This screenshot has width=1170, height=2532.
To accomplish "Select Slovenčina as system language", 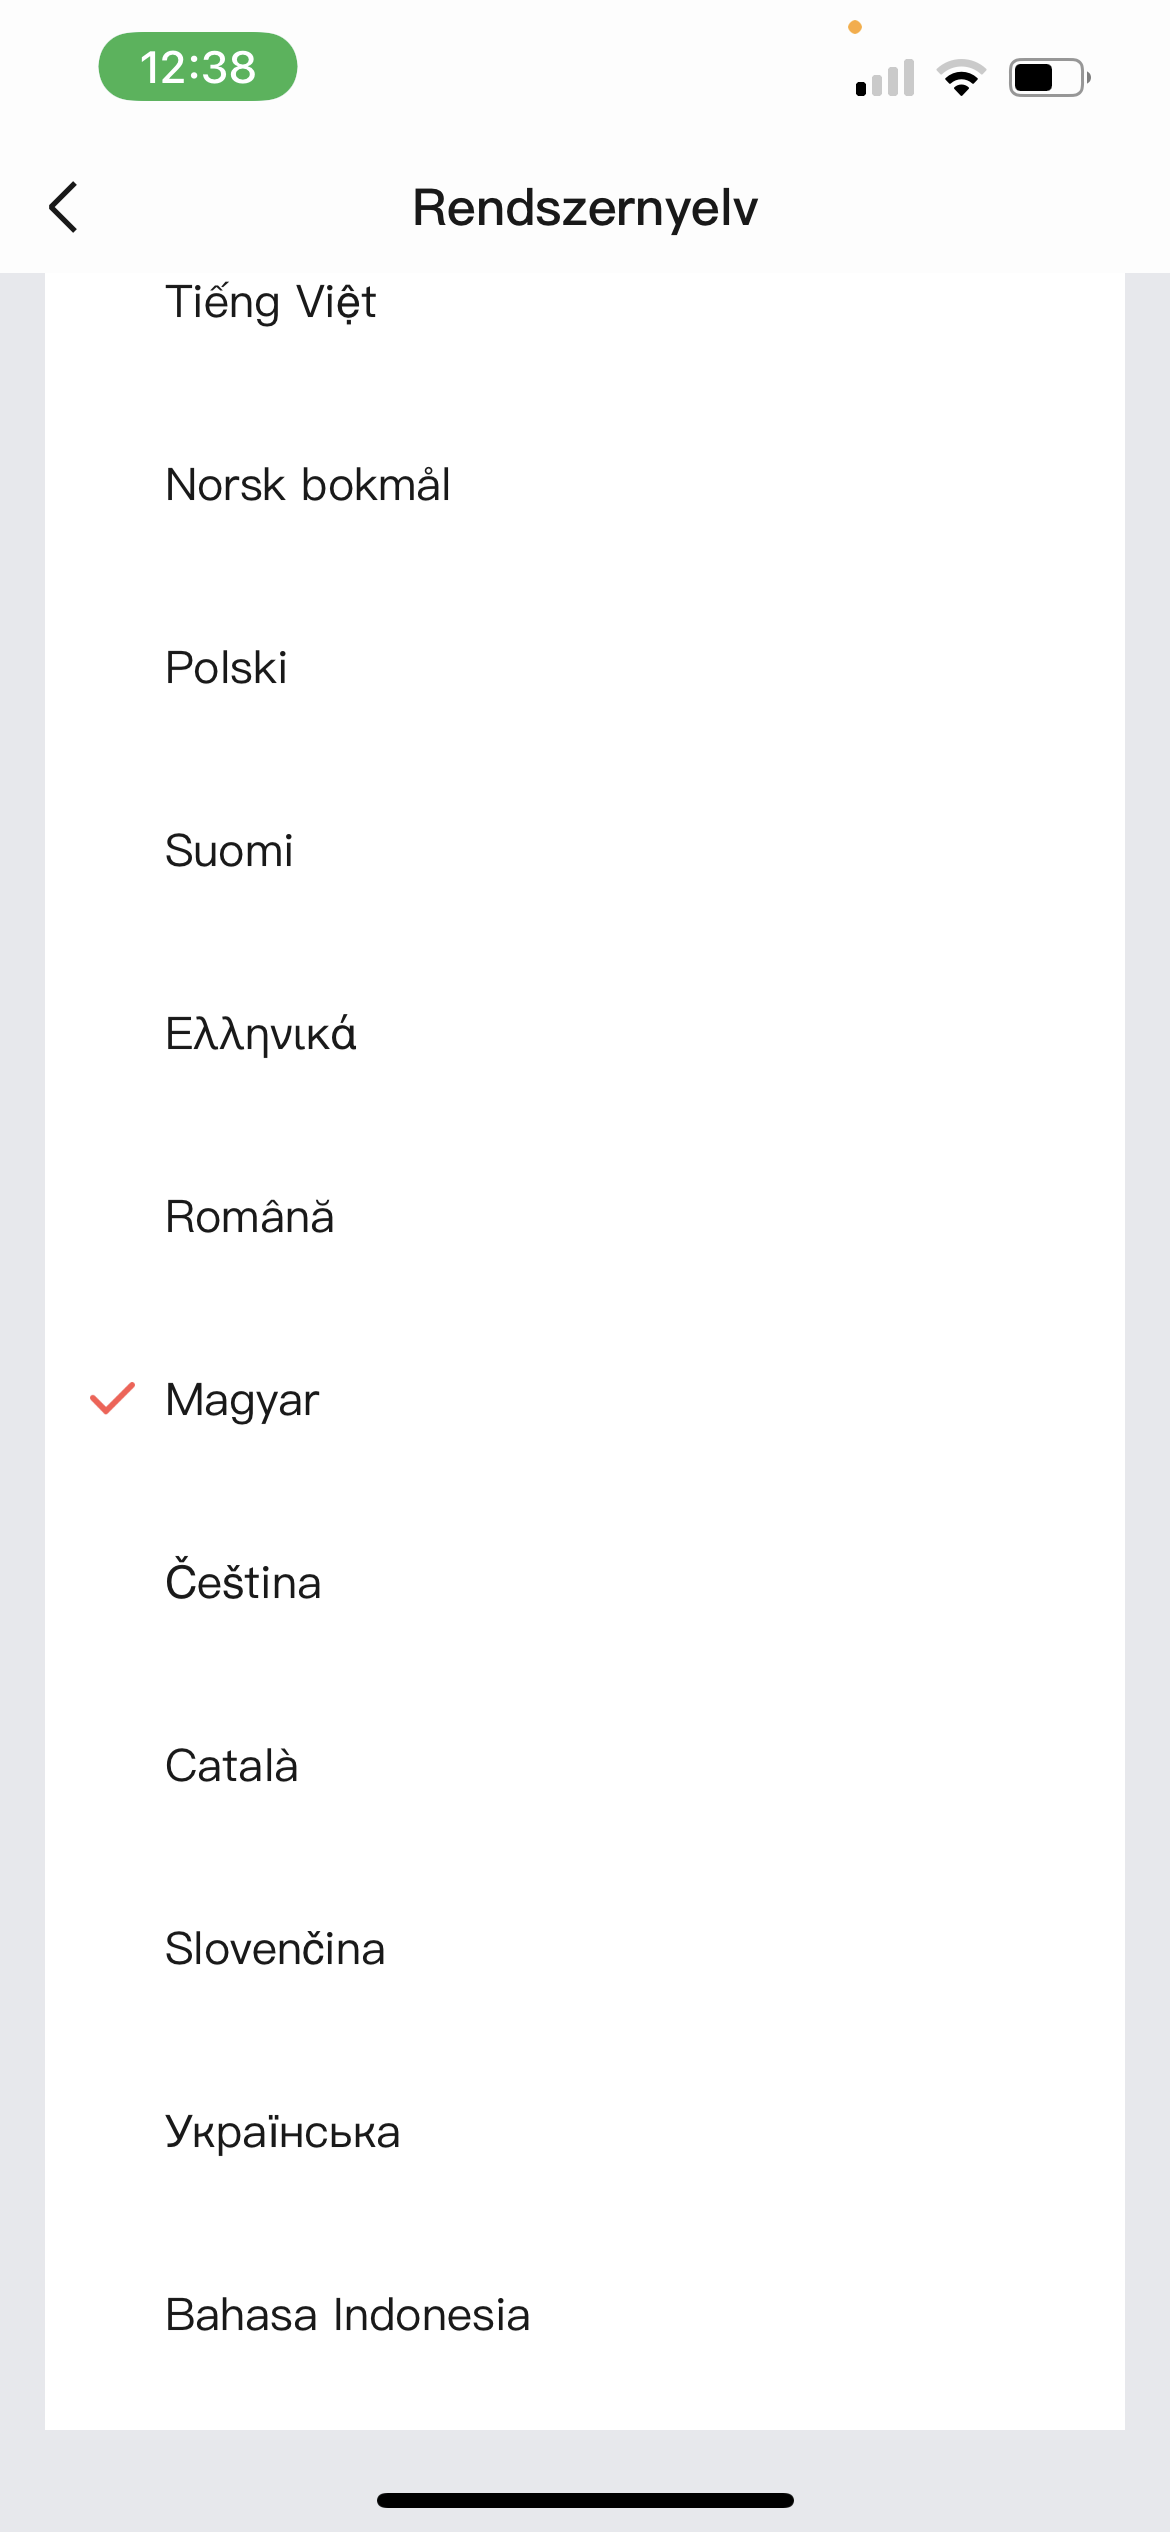I will (275, 1949).
